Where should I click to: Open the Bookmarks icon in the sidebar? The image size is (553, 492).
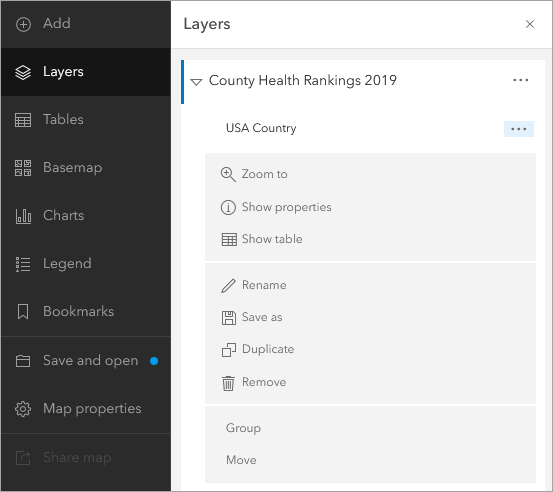click(23, 312)
